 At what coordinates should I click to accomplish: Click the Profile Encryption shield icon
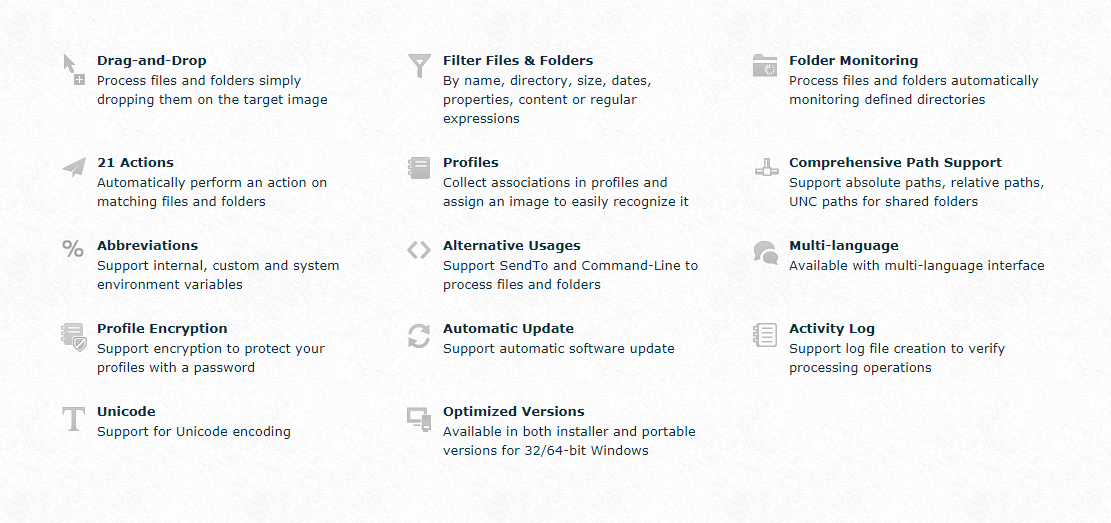click(x=74, y=336)
